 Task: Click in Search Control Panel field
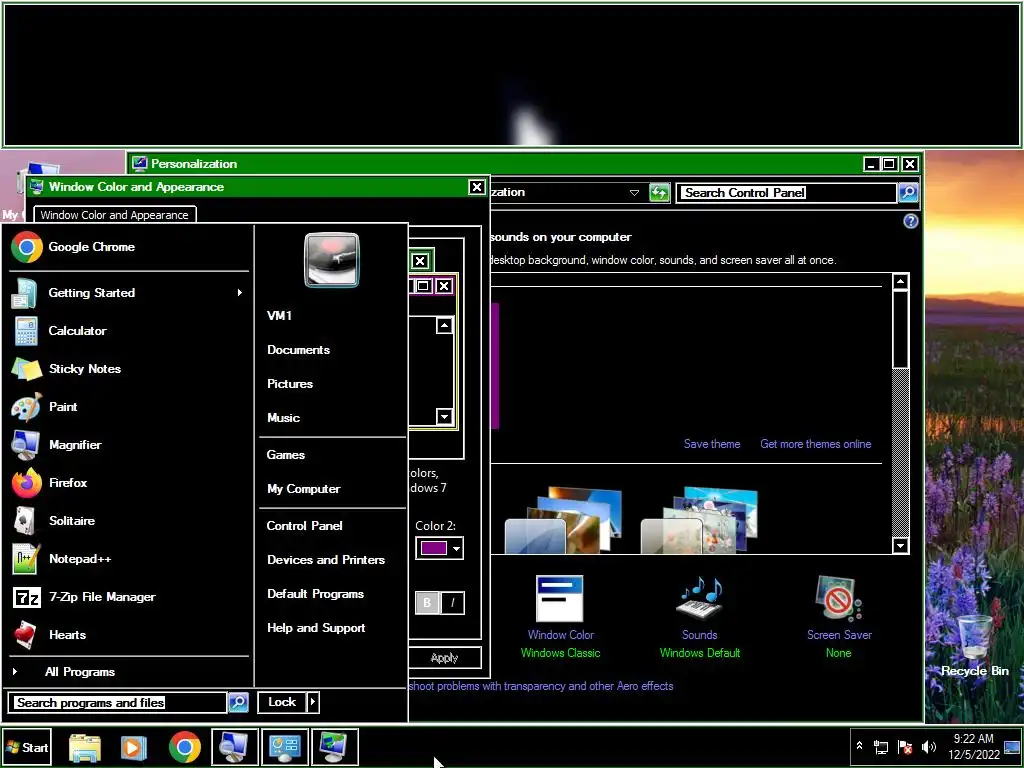(x=787, y=193)
